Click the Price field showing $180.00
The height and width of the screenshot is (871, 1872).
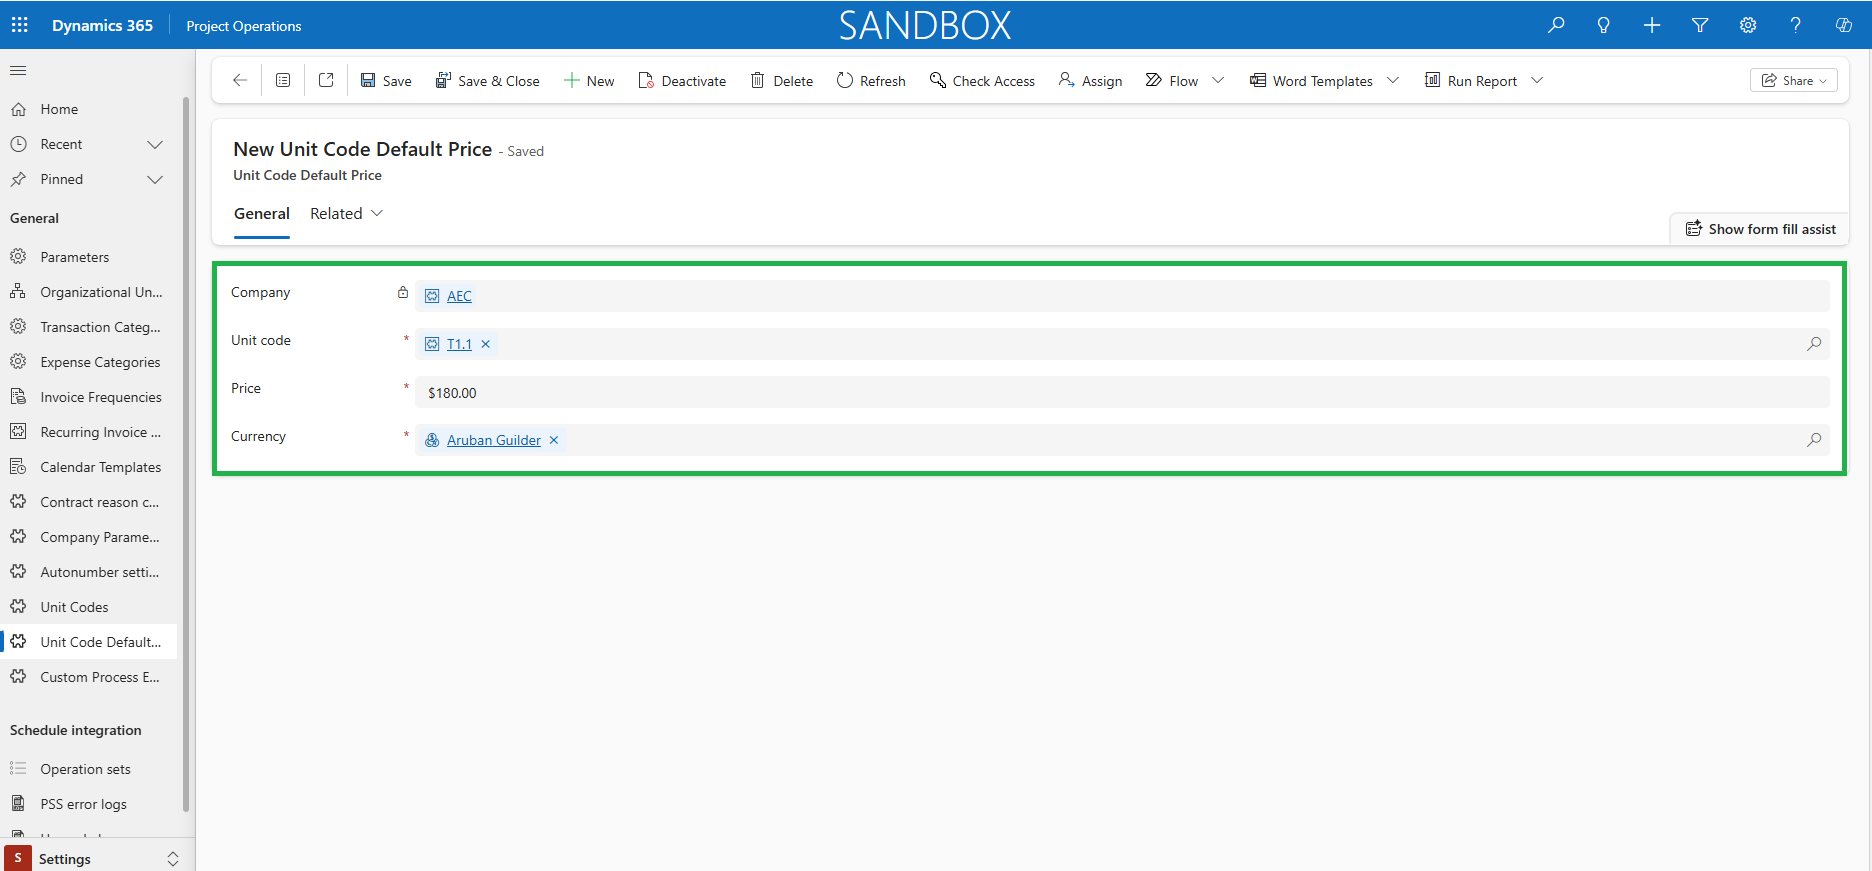pos(1122,392)
